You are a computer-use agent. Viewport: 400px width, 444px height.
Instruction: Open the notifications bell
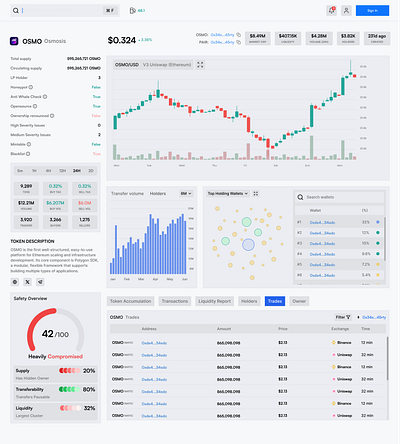point(332,11)
